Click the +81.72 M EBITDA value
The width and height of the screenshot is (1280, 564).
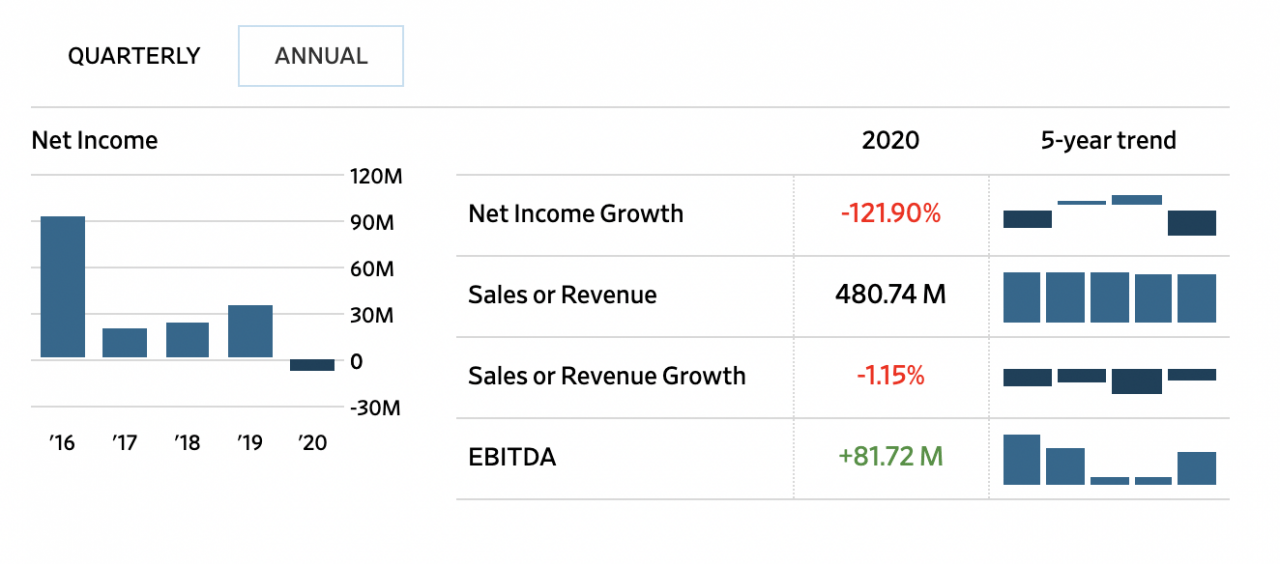pos(891,458)
